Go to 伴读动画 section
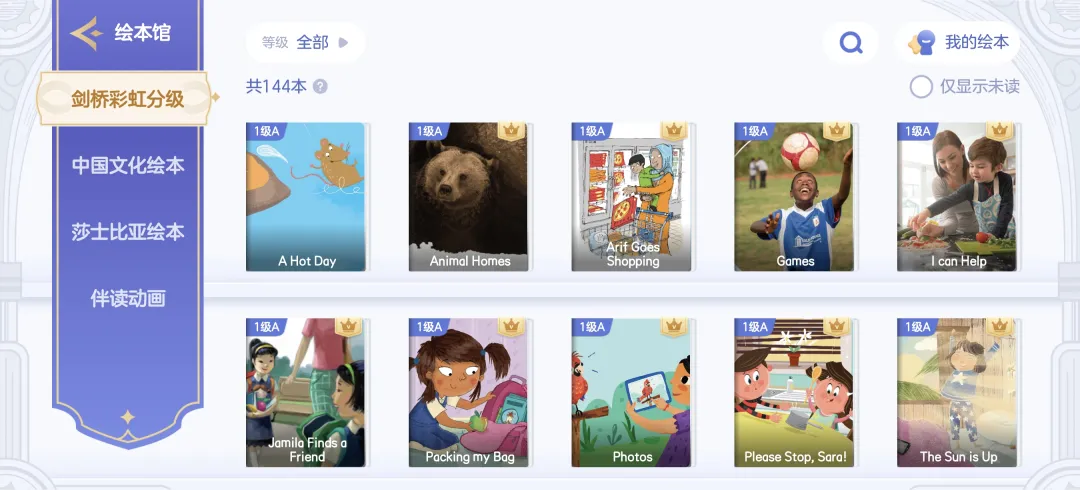This screenshot has height=490, width=1080. pos(128,298)
